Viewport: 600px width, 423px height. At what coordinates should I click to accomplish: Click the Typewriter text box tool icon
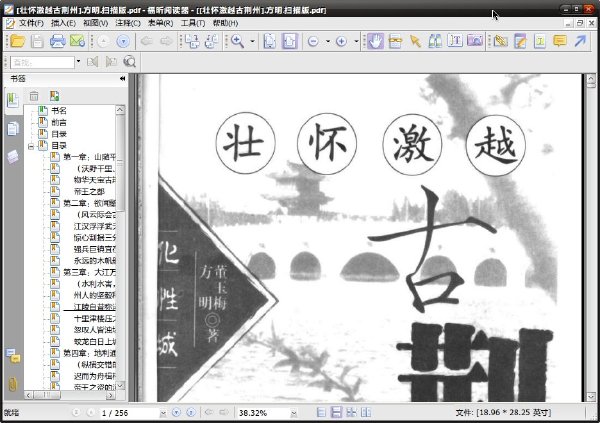[540, 41]
